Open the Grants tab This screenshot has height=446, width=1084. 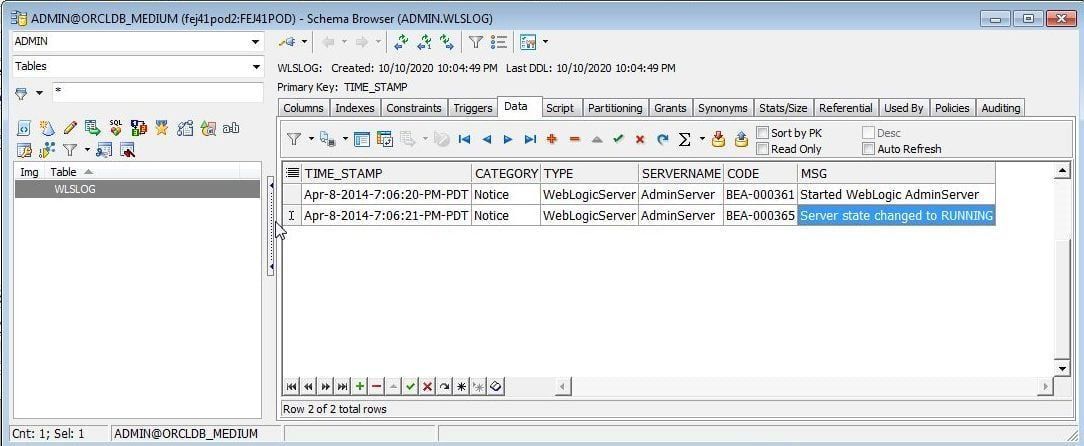(x=670, y=108)
